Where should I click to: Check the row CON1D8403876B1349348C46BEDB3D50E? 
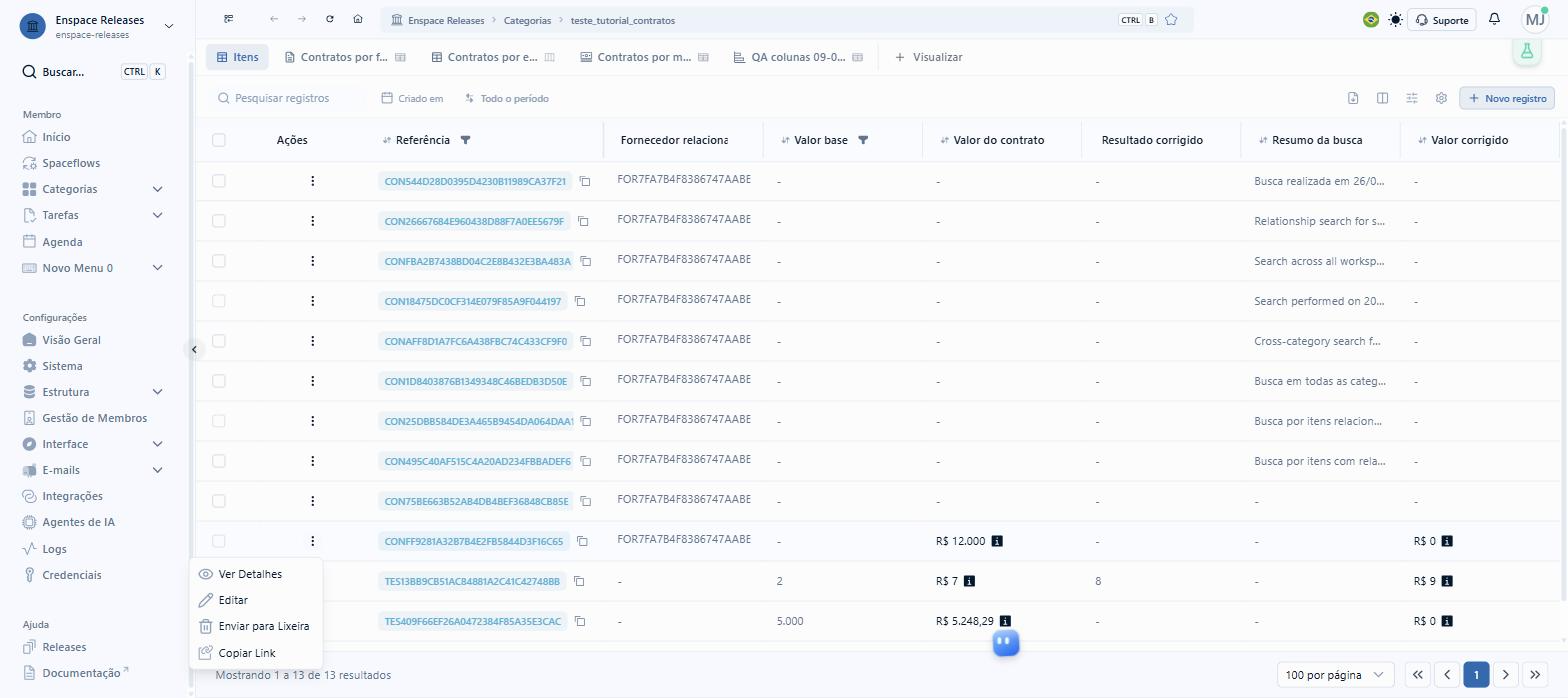tap(219, 381)
